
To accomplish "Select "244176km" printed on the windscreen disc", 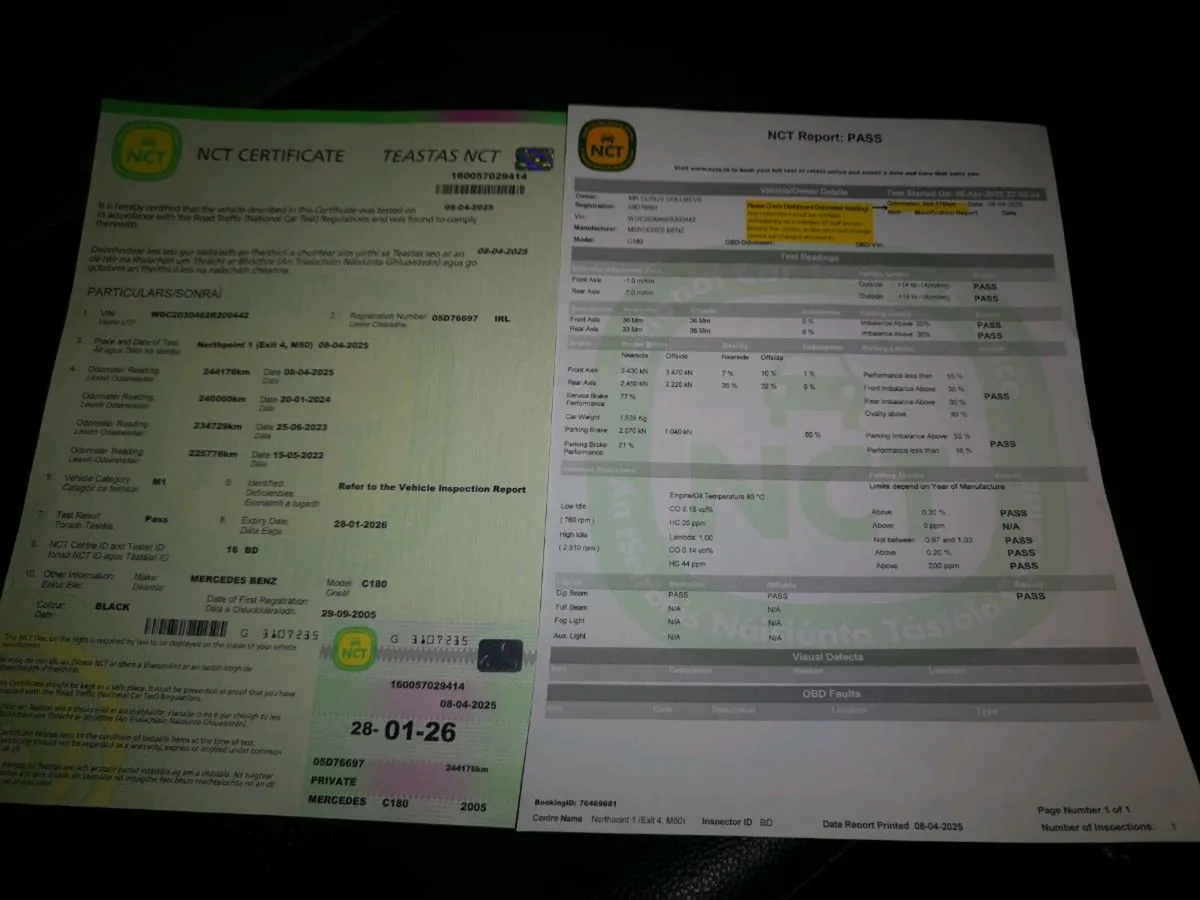I will pos(467,769).
